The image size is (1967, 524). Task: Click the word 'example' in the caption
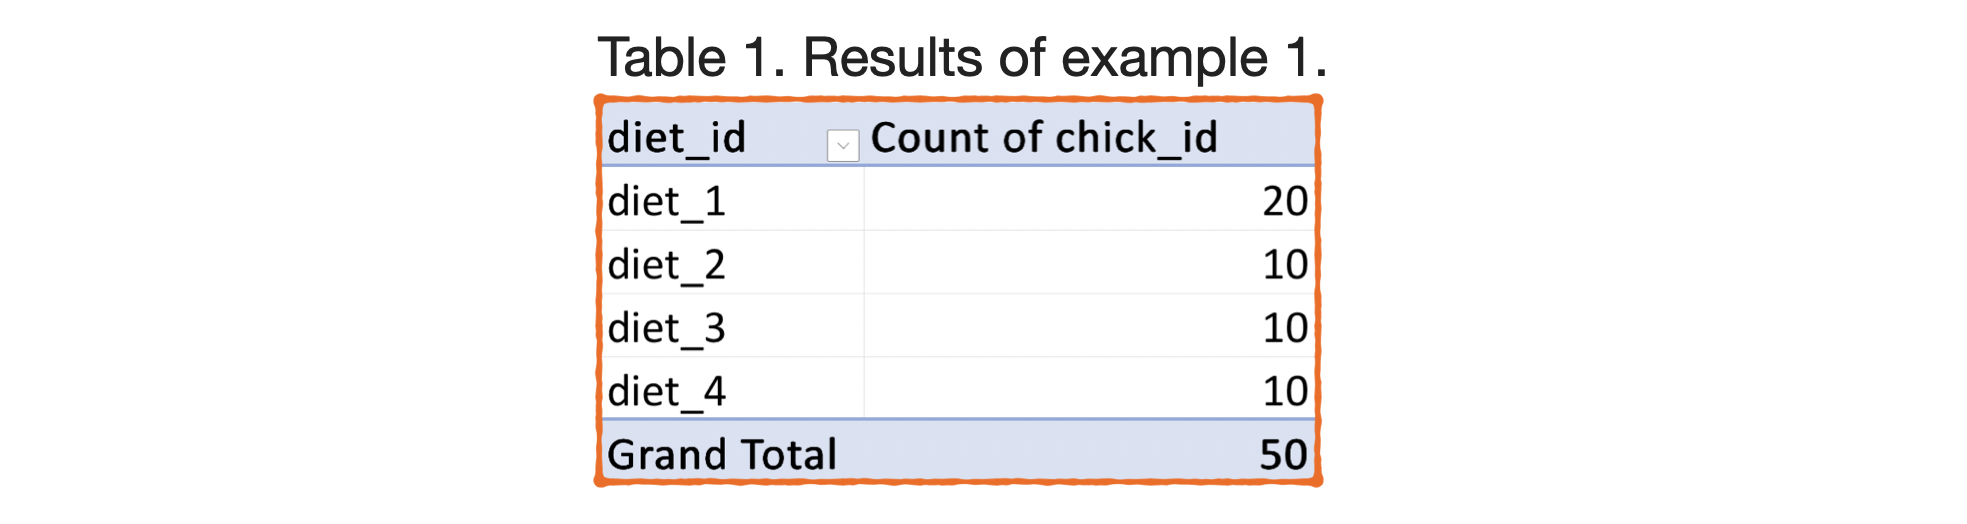[1164, 59]
